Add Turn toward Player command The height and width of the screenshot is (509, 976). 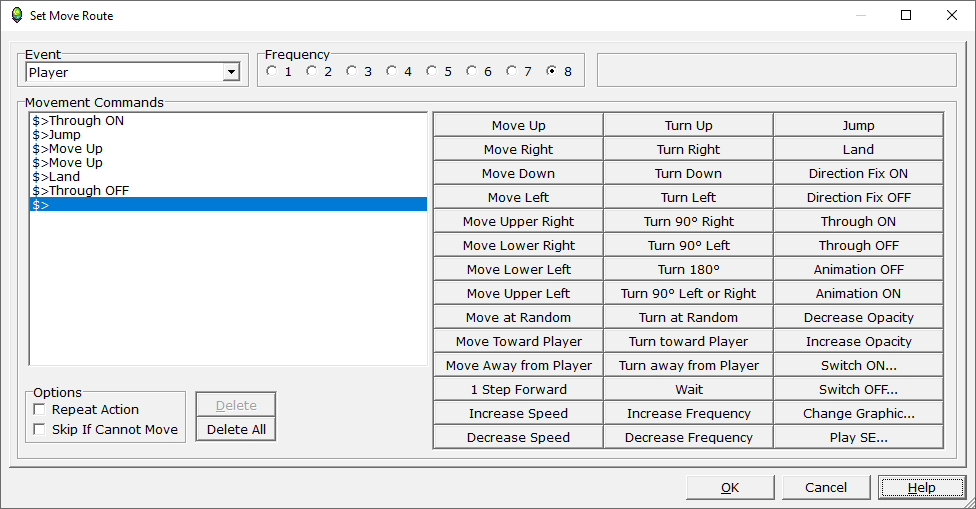(688, 341)
